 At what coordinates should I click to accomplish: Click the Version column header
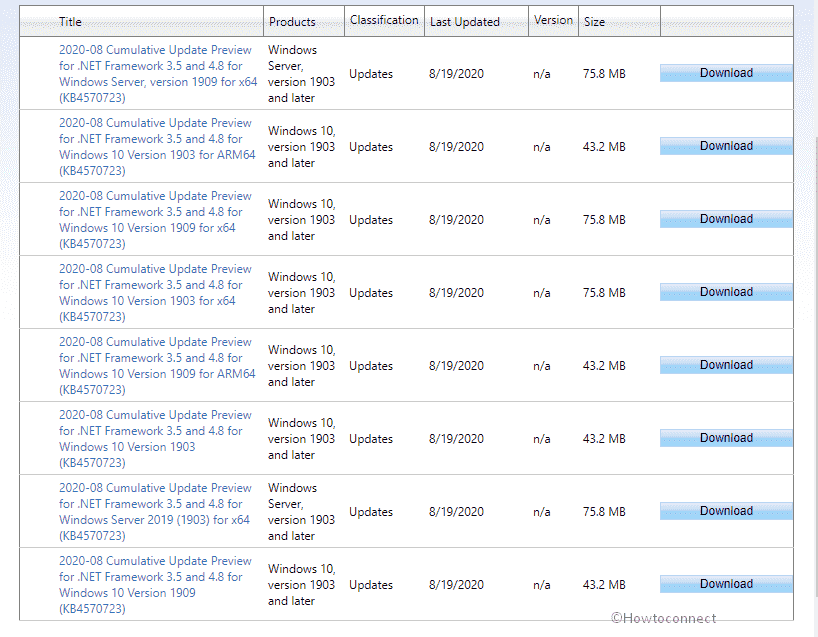coord(553,20)
